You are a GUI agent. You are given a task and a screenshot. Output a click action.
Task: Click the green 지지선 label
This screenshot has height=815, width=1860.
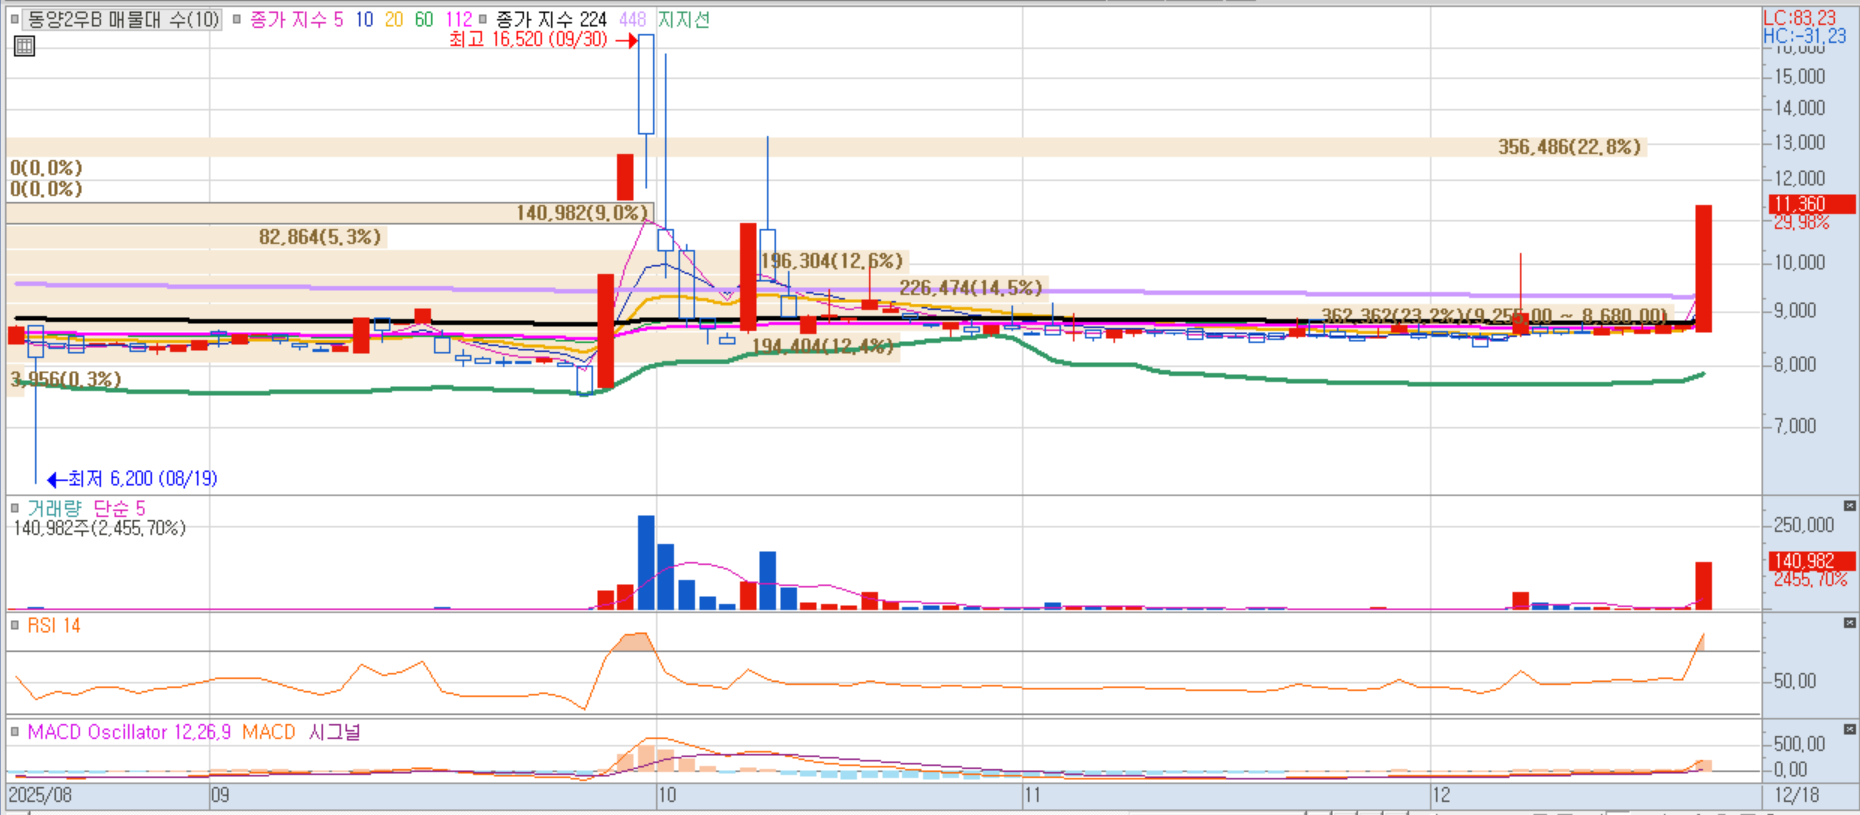pos(684,19)
